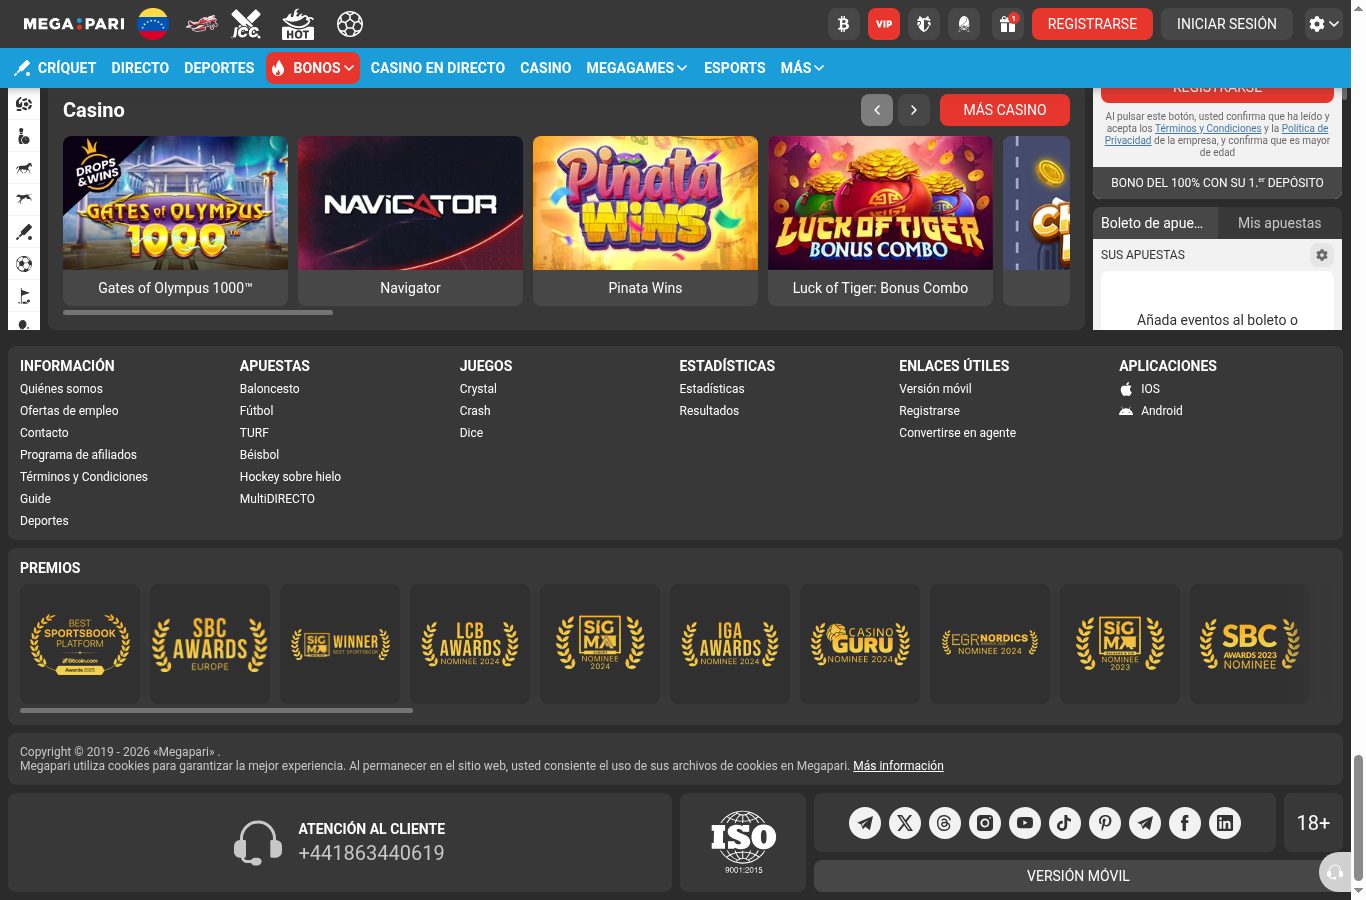Viewport: 1366px width, 900px height.
Task: Open the Navigator game card
Action: pos(410,221)
